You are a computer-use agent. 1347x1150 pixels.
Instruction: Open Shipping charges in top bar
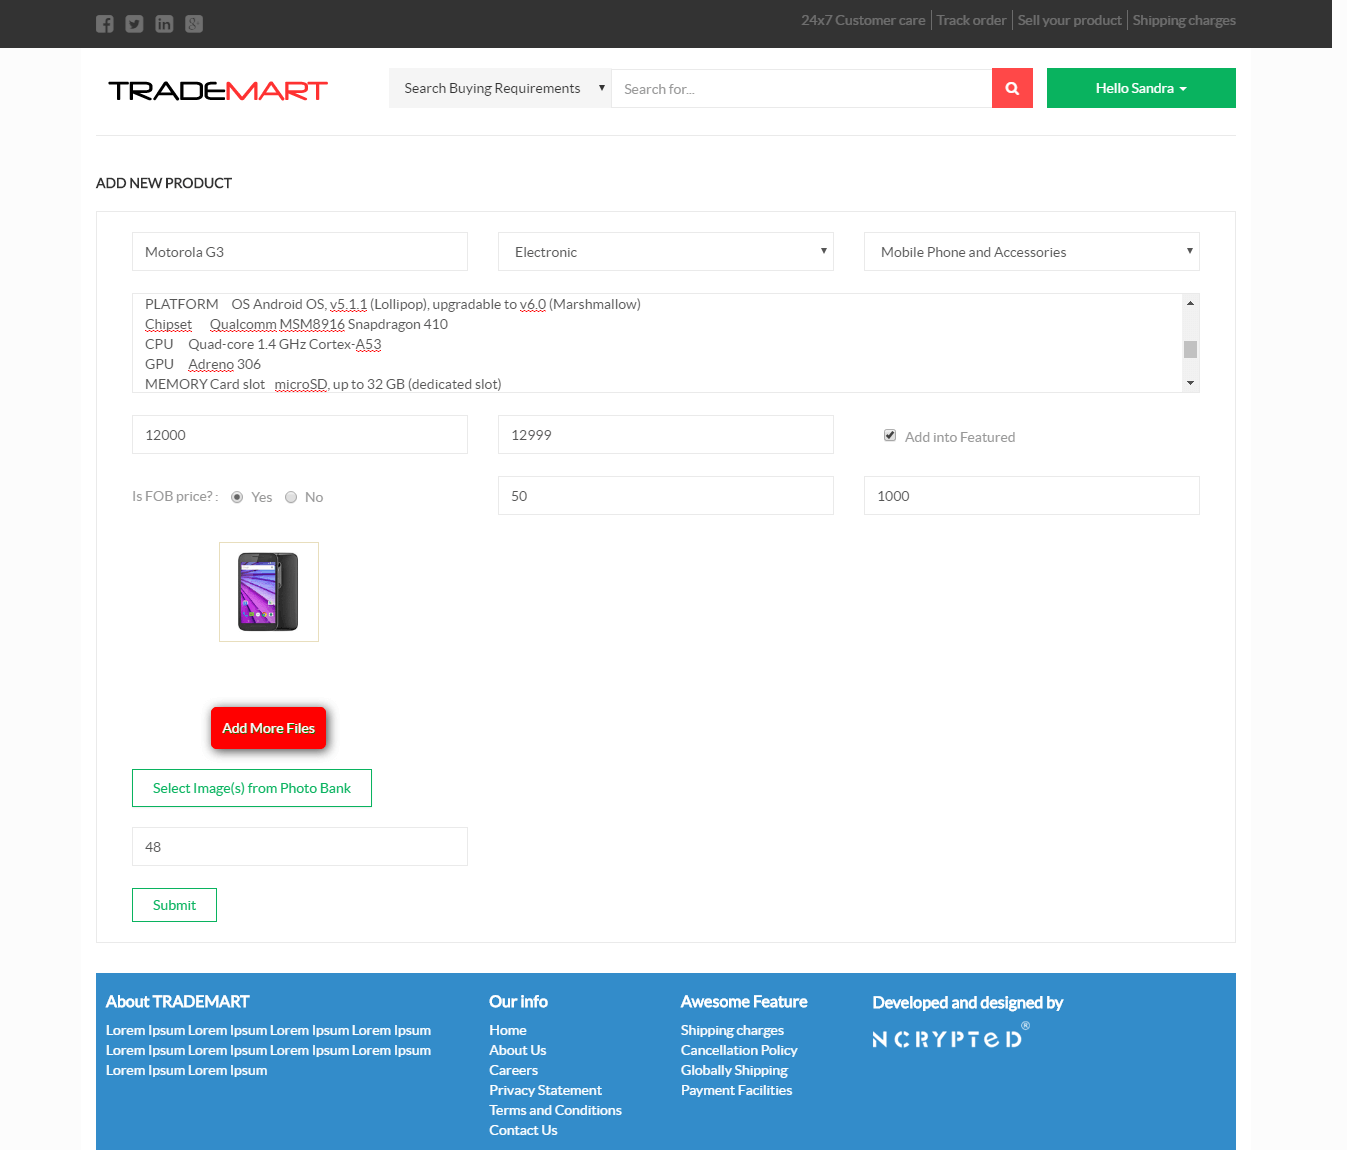point(1184,20)
